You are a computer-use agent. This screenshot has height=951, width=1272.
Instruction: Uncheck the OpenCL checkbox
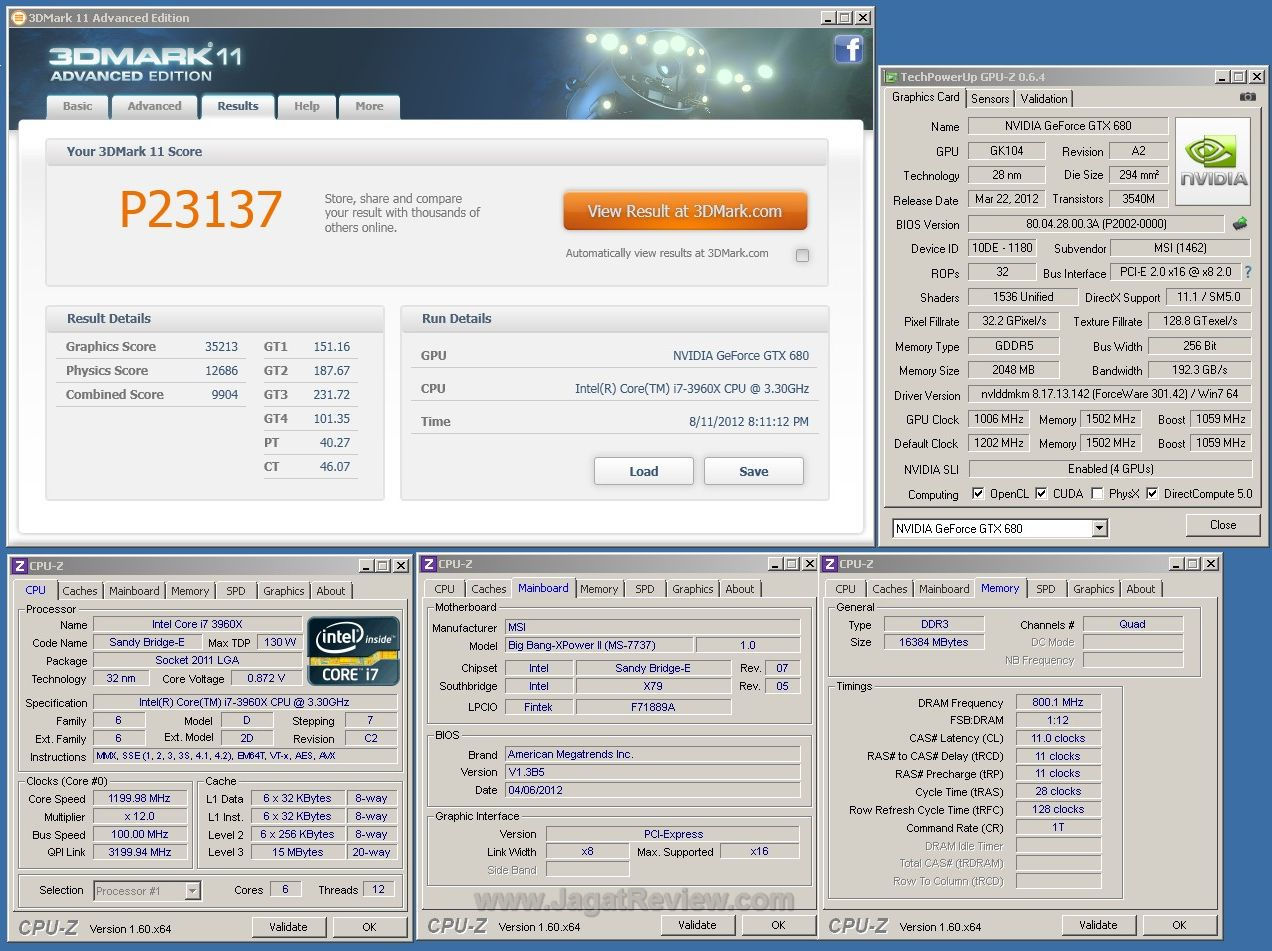tap(978, 494)
